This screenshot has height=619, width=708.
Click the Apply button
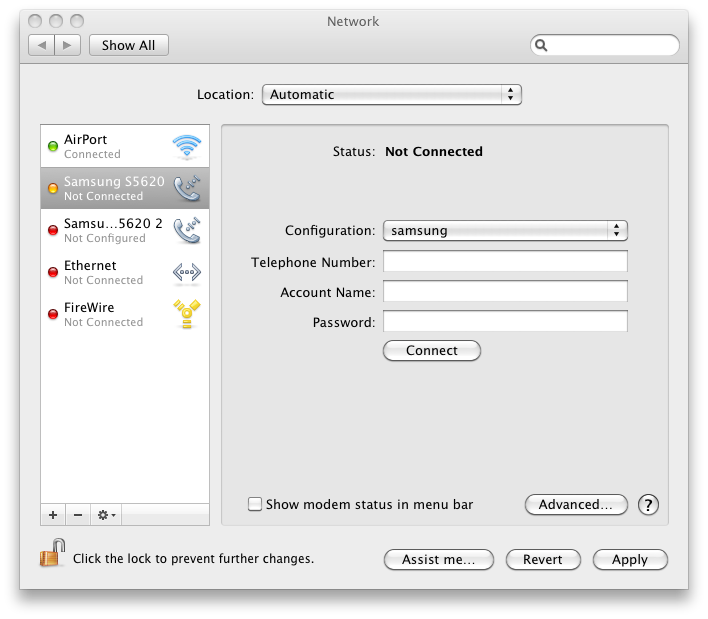[x=630, y=559]
